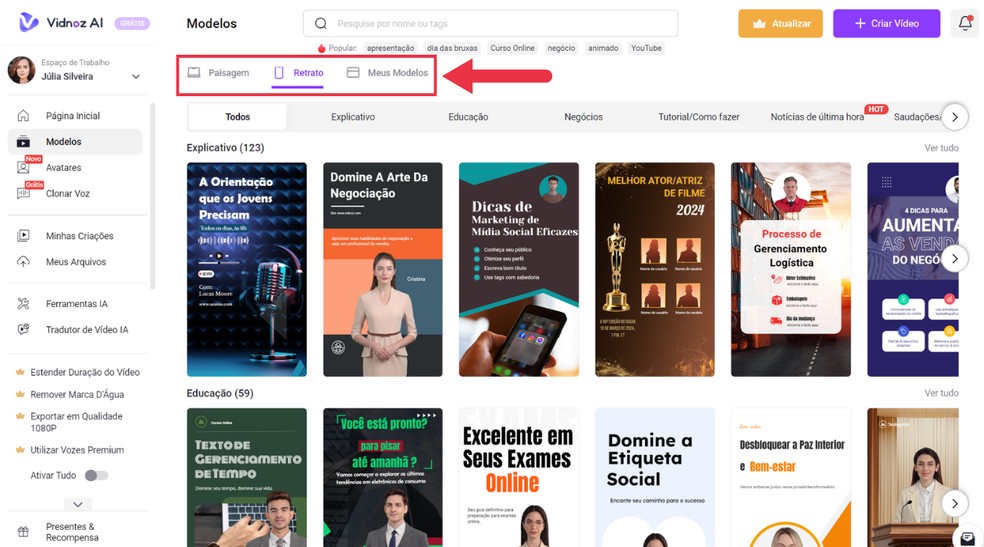Open the chat support icon
This screenshot has width=984, height=547.
coord(968,538)
